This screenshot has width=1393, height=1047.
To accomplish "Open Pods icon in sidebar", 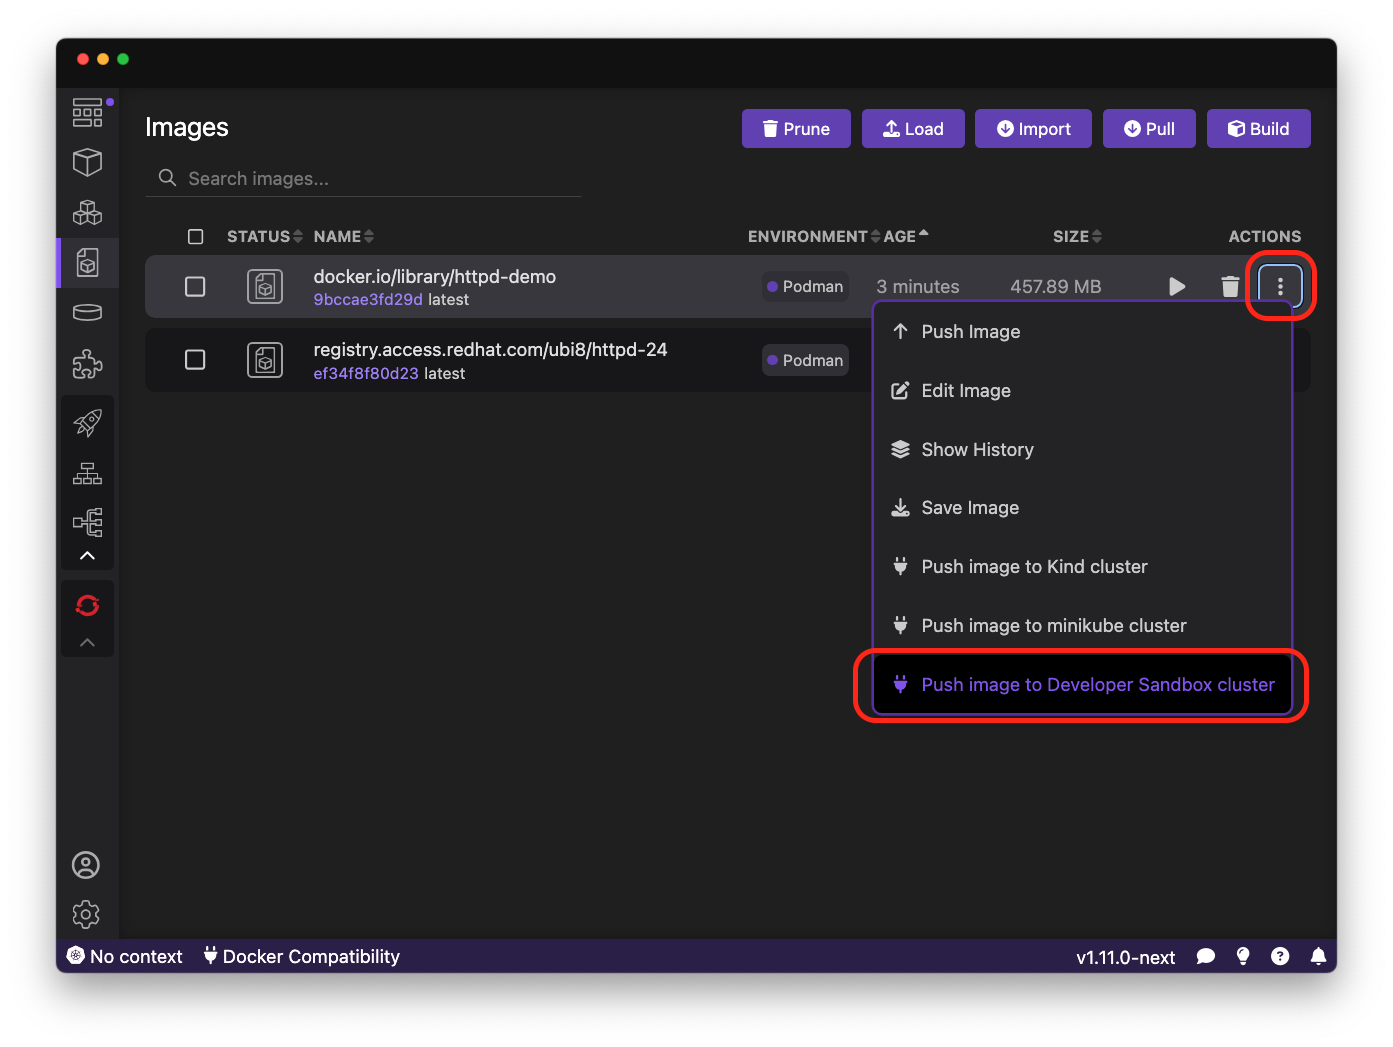I will pyautogui.click(x=88, y=212).
